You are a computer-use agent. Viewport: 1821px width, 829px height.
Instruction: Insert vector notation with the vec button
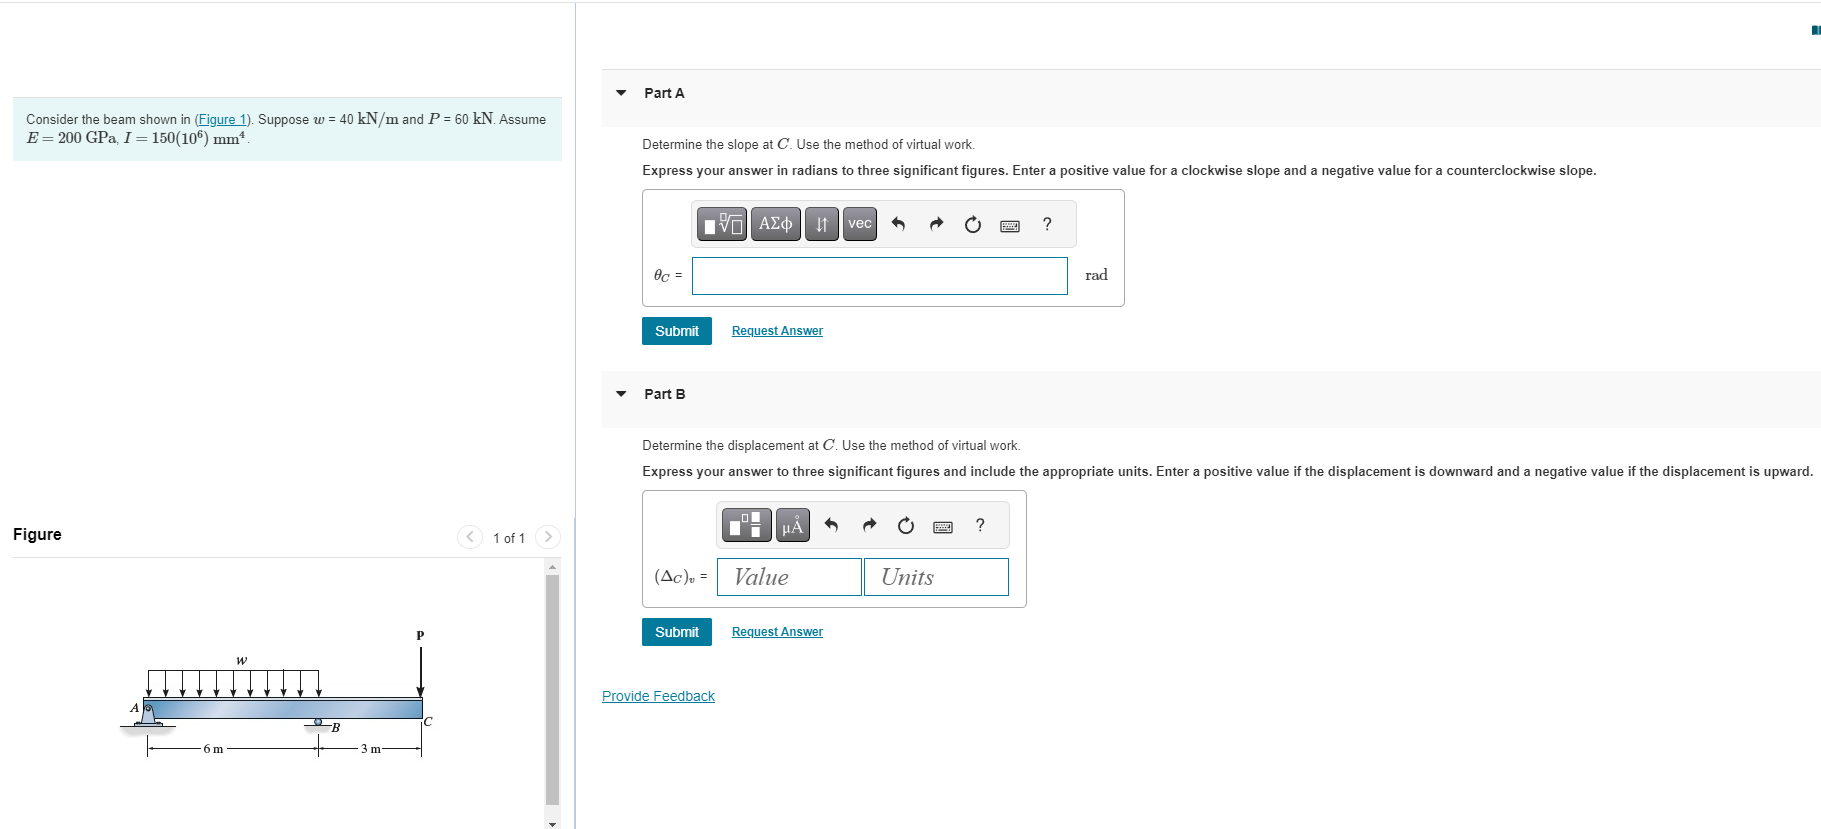[x=860, y=224]
